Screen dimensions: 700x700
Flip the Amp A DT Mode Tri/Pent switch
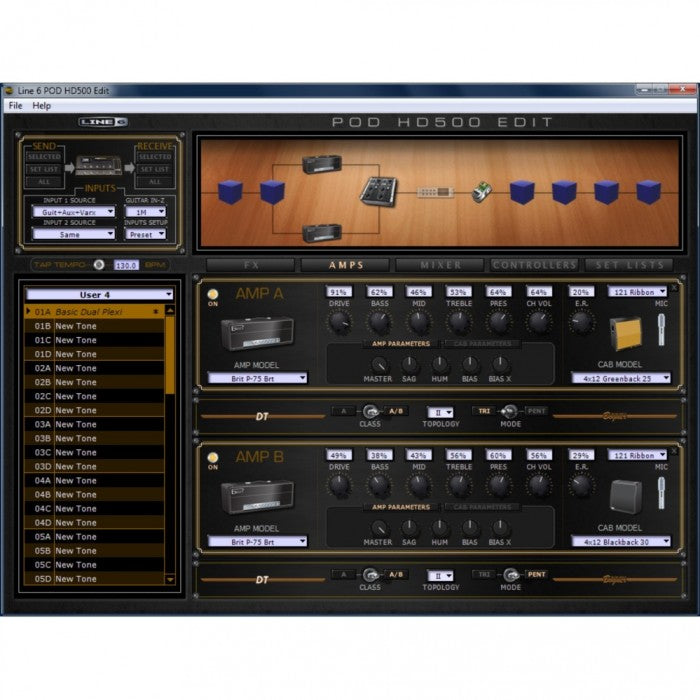[x=509, y=411]
